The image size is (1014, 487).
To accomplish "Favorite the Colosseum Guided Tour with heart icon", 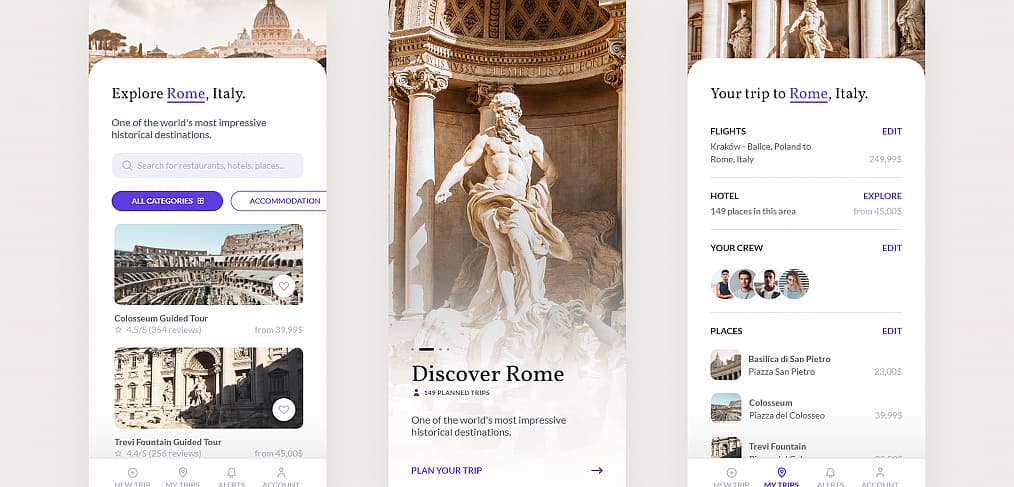I will click(283, 286).
